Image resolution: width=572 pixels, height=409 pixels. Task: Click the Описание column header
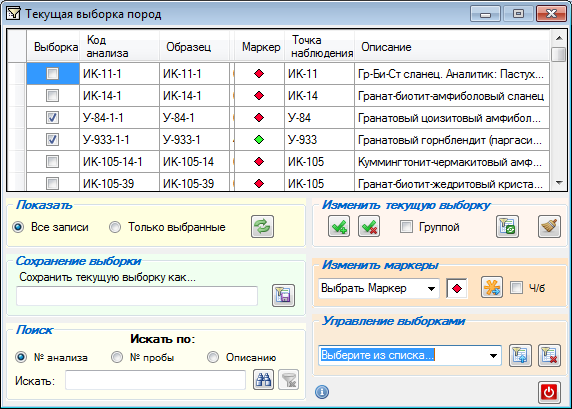pyautogui.click(x=386, y=47)
